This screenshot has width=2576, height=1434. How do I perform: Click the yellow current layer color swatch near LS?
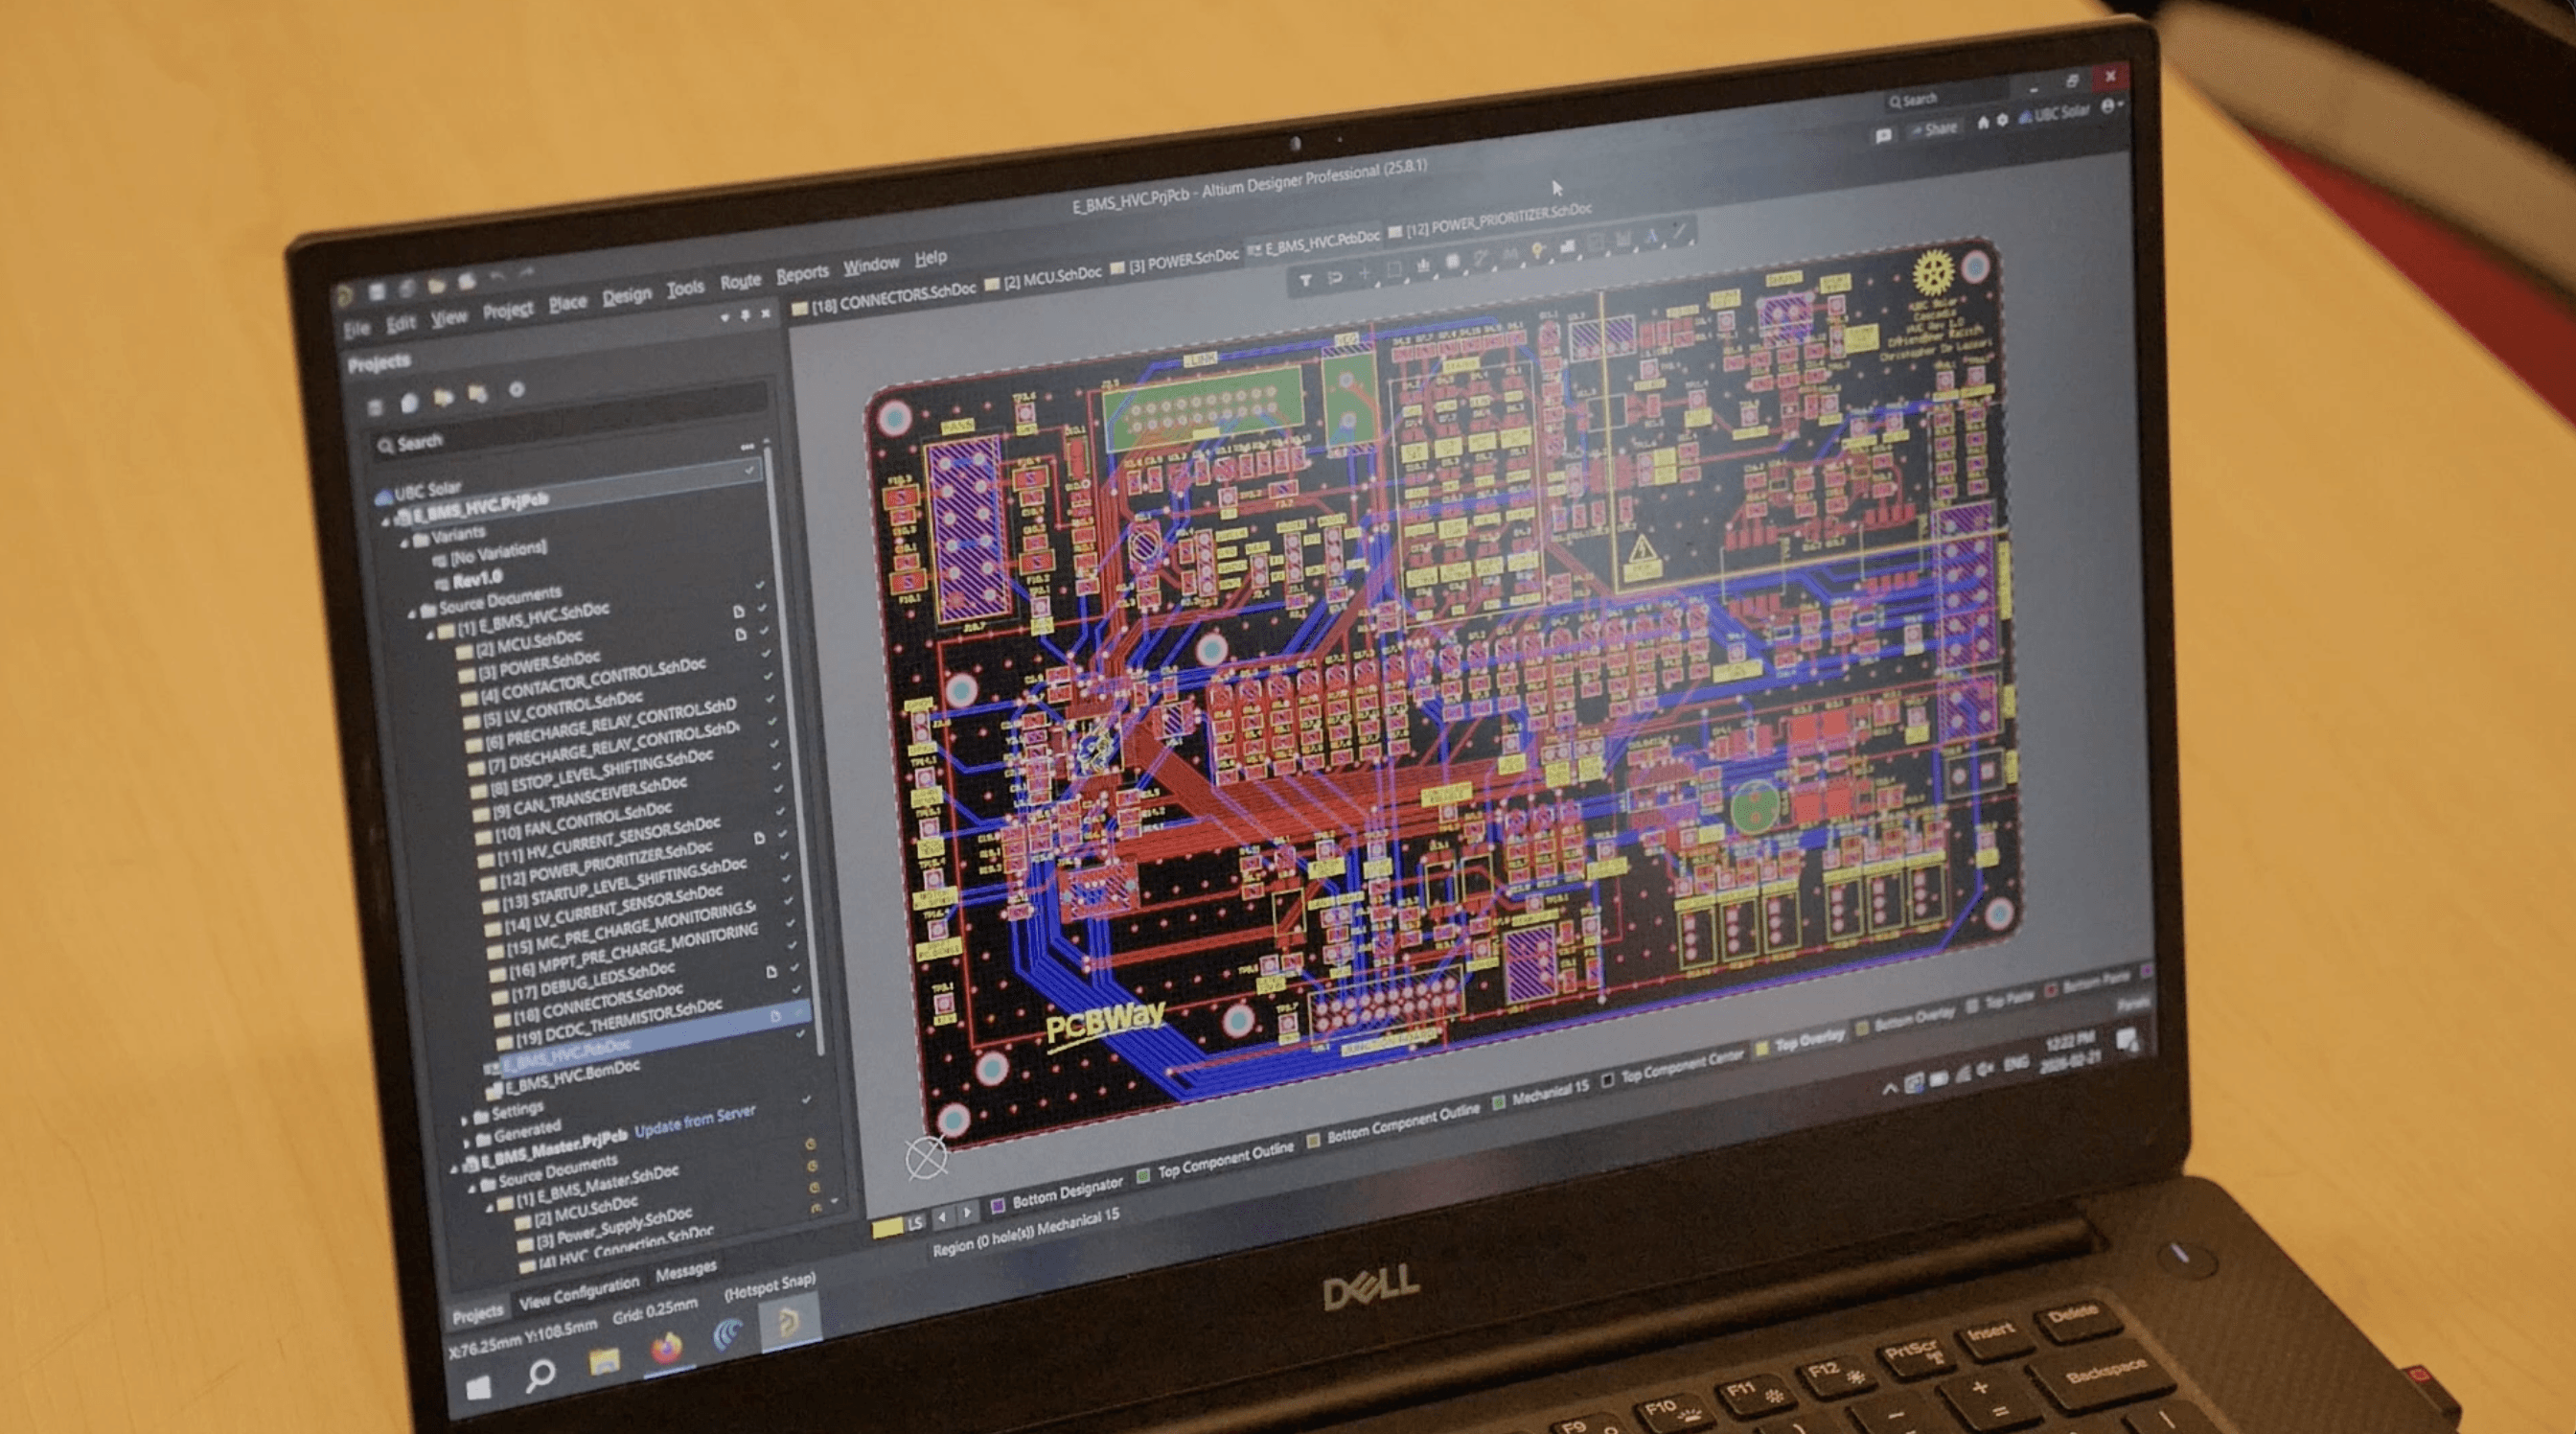[886, 1228]
